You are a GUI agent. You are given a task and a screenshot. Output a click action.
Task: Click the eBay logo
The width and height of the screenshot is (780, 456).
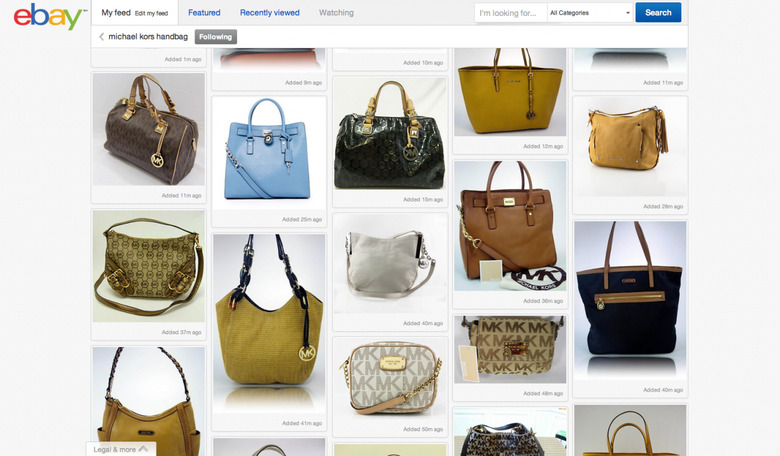coord(48,16)
